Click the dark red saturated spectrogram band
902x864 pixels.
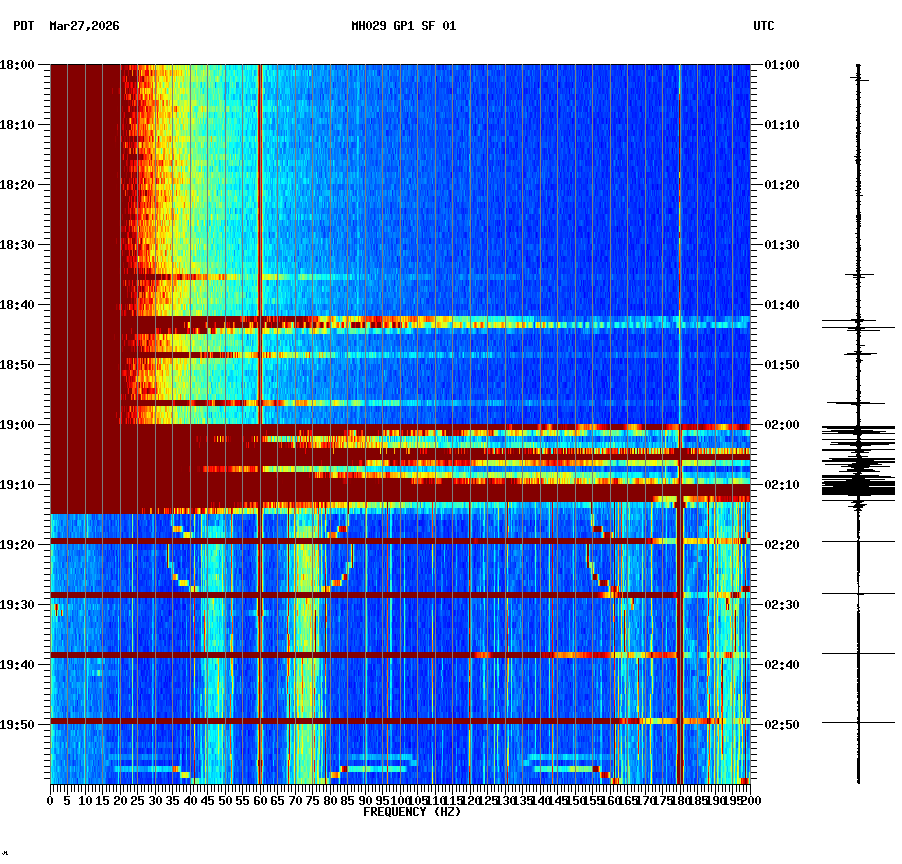tap(85, 250)
